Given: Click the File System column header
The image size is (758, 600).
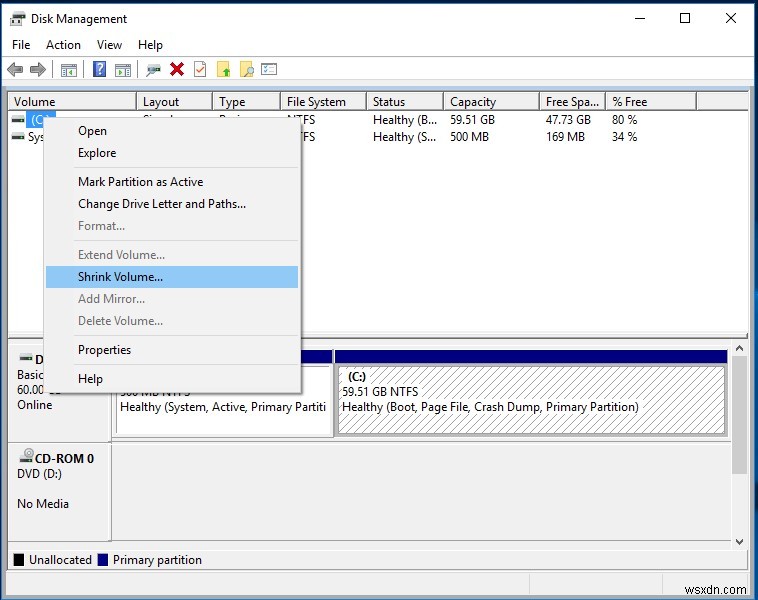Looking at the screenshot, I should (316, 102).
